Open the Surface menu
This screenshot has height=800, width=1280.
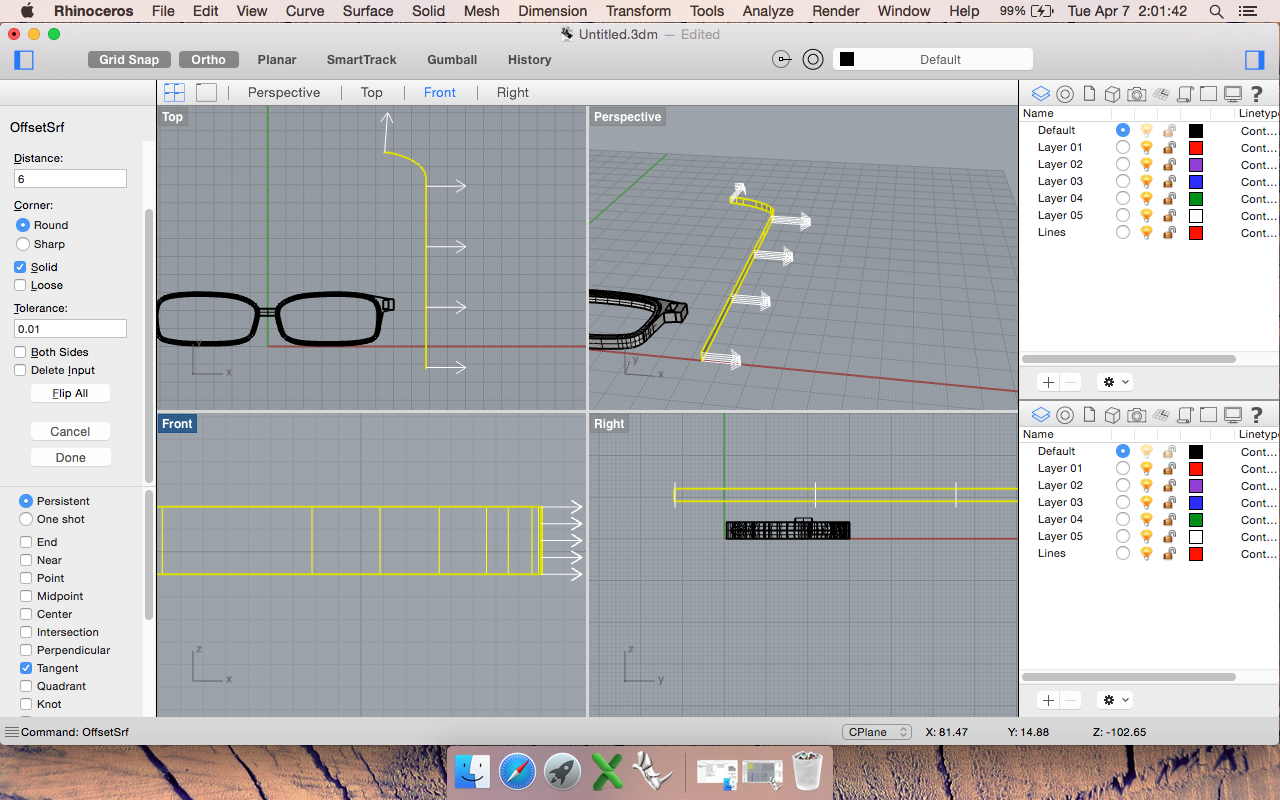368,11
